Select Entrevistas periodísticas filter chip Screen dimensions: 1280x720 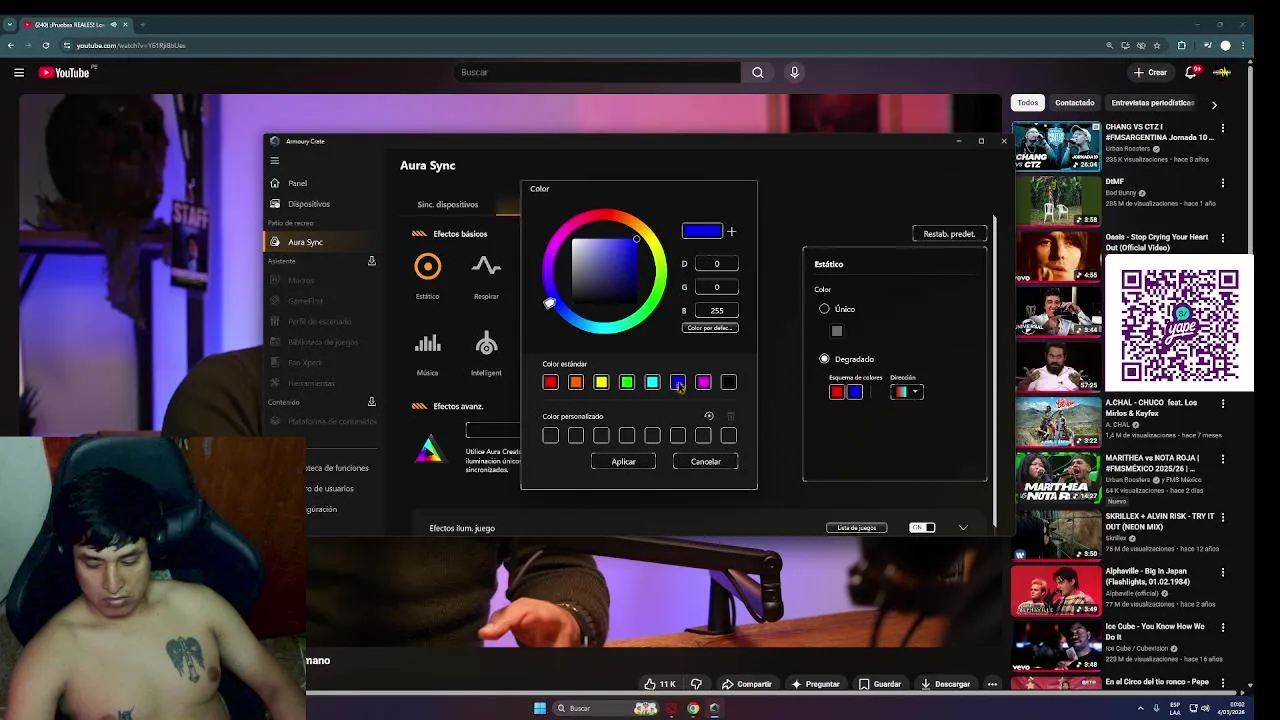coord(1152,103)
